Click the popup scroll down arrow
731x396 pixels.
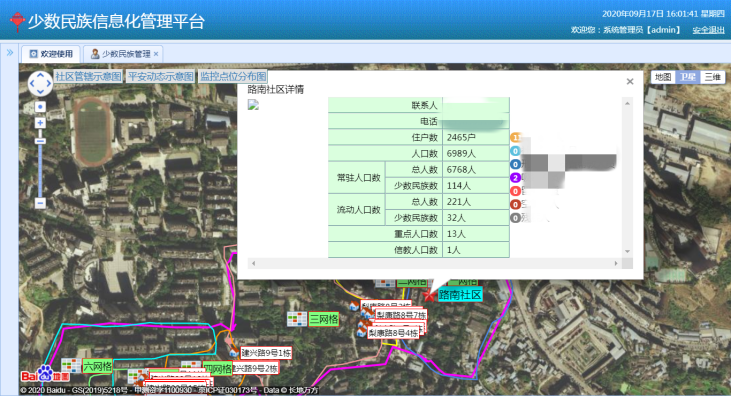pyautogui.click(x=628, y=251)
